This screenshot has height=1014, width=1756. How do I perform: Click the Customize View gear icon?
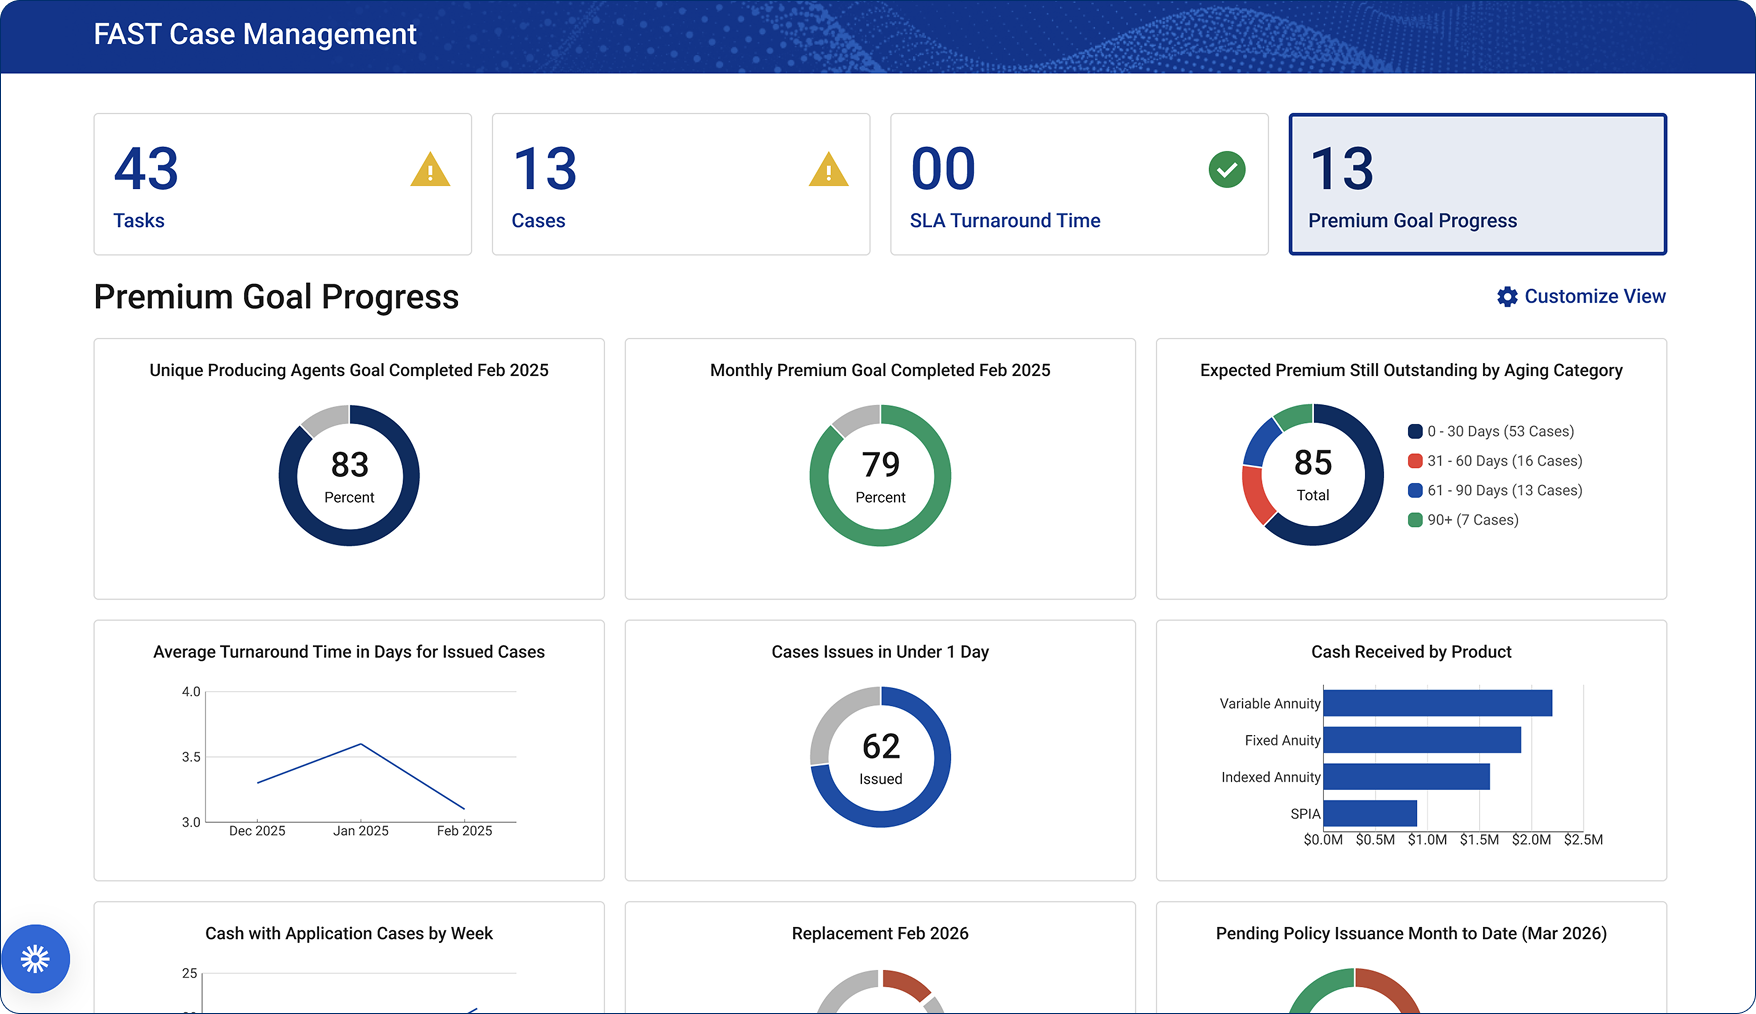[x=1507, y=296]
